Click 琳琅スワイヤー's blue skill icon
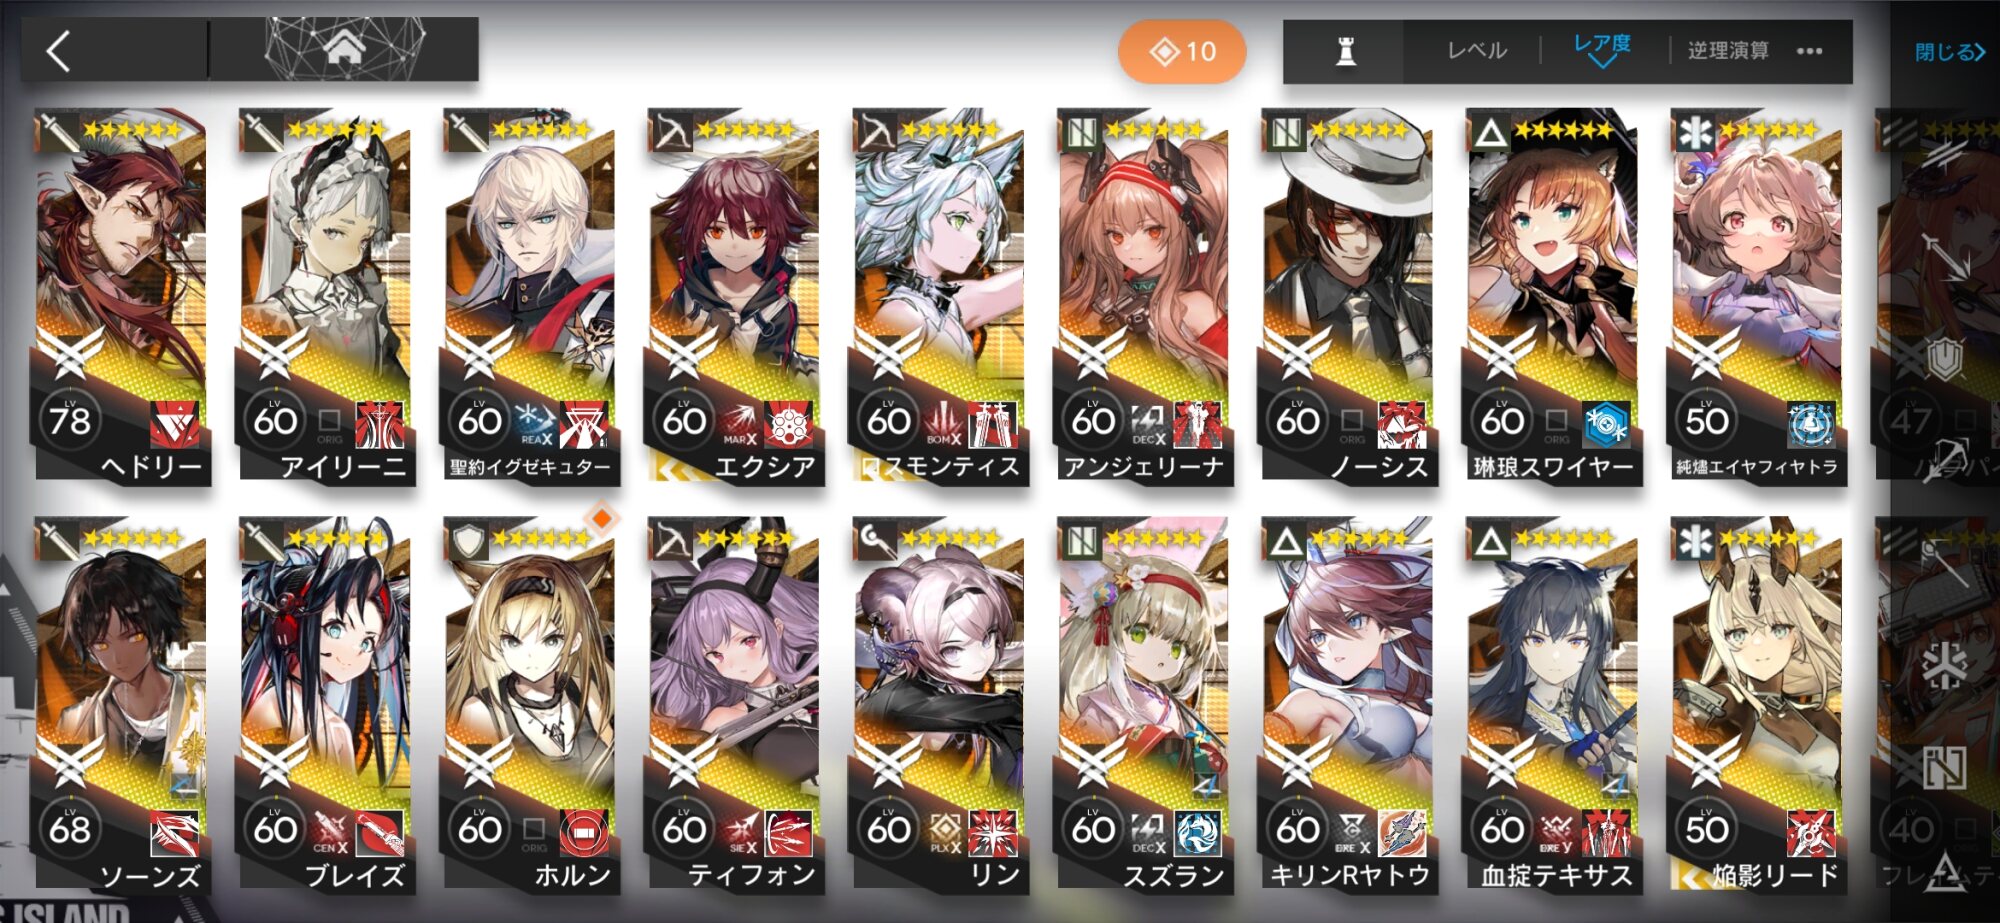 (x=1606, y=423)
